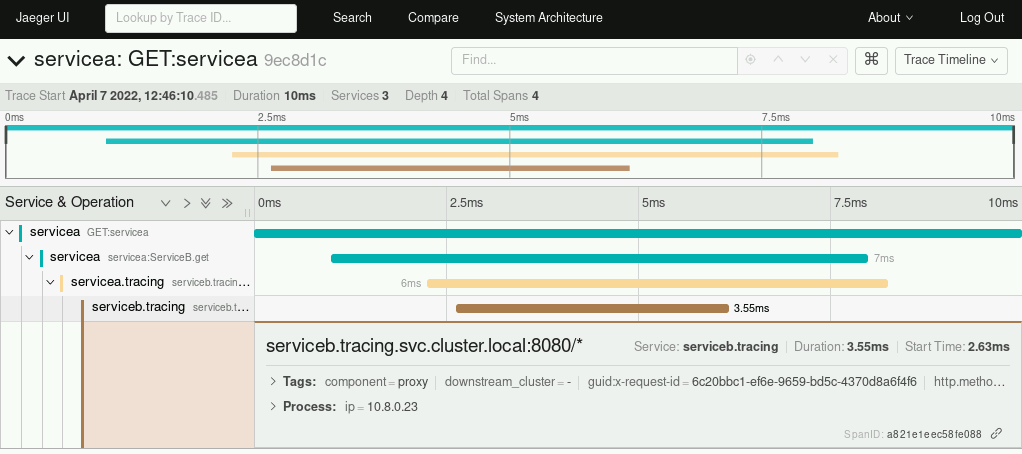Image resolution: width=1022 pixels, height=454 pixels.
Task: Focus the Find search box
Action: pos(594,60)
